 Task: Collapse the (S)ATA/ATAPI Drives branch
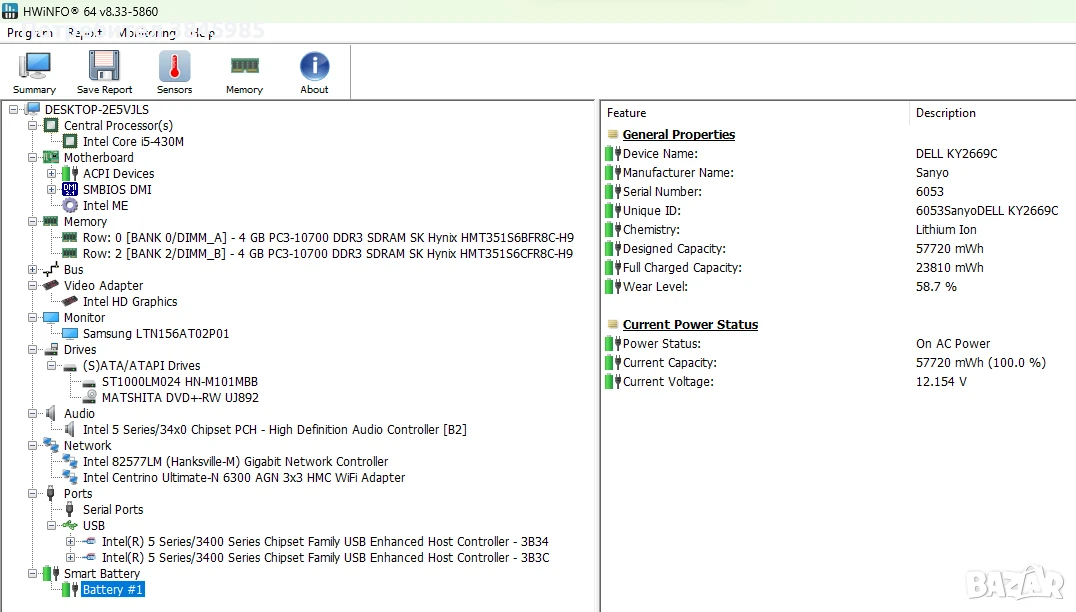pyautogui.click(x=51, y=366)
